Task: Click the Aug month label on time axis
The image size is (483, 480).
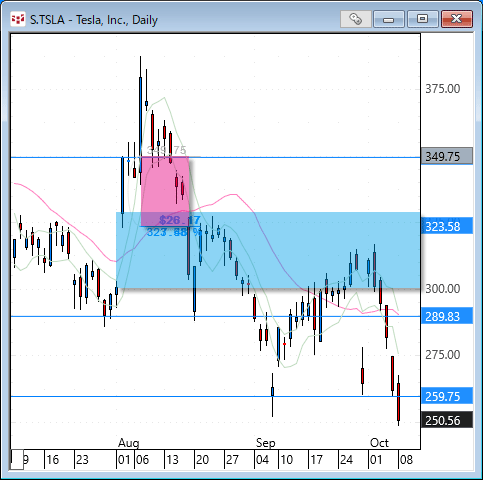Action: click(129, 443)
